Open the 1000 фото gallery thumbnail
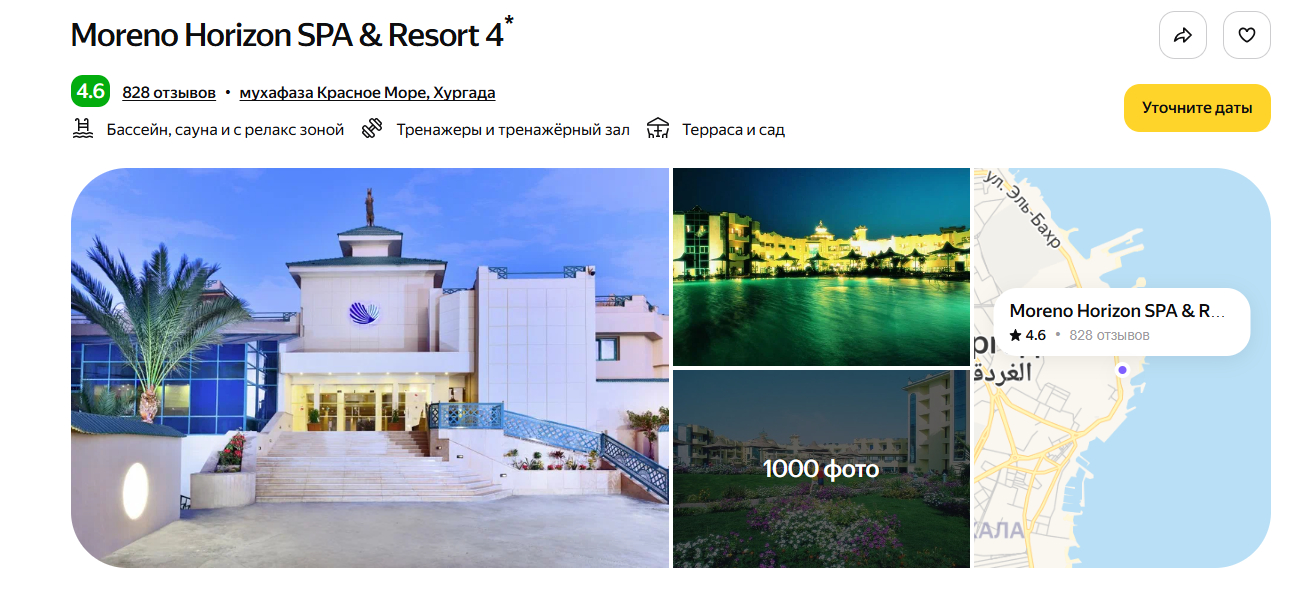The image size is (1314, 609). [x=821, y=469]
